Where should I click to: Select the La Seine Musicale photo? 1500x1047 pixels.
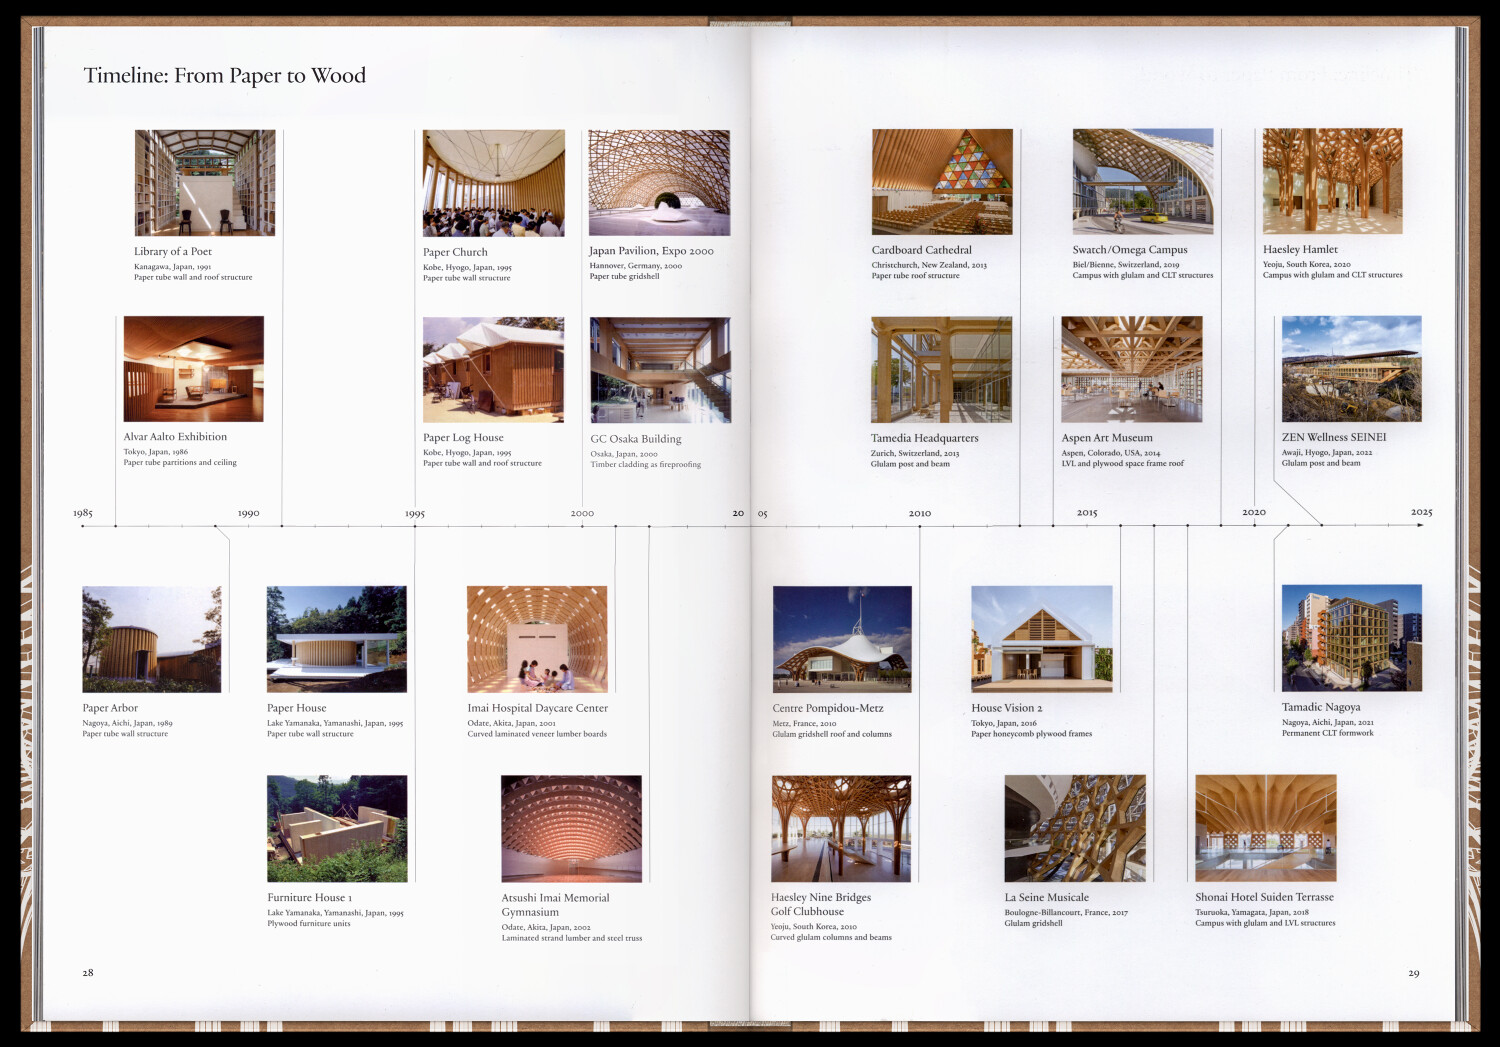(x=1074, y=828)
